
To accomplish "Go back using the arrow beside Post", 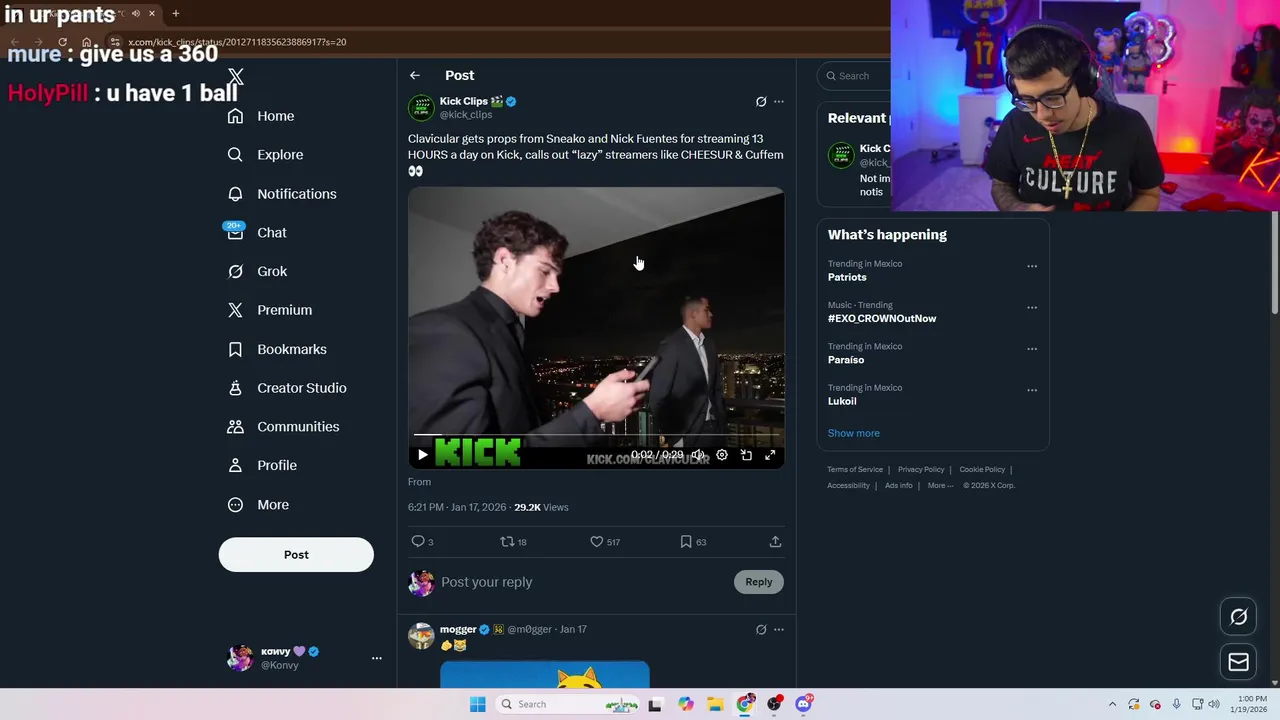I will [x=414, y=75].
